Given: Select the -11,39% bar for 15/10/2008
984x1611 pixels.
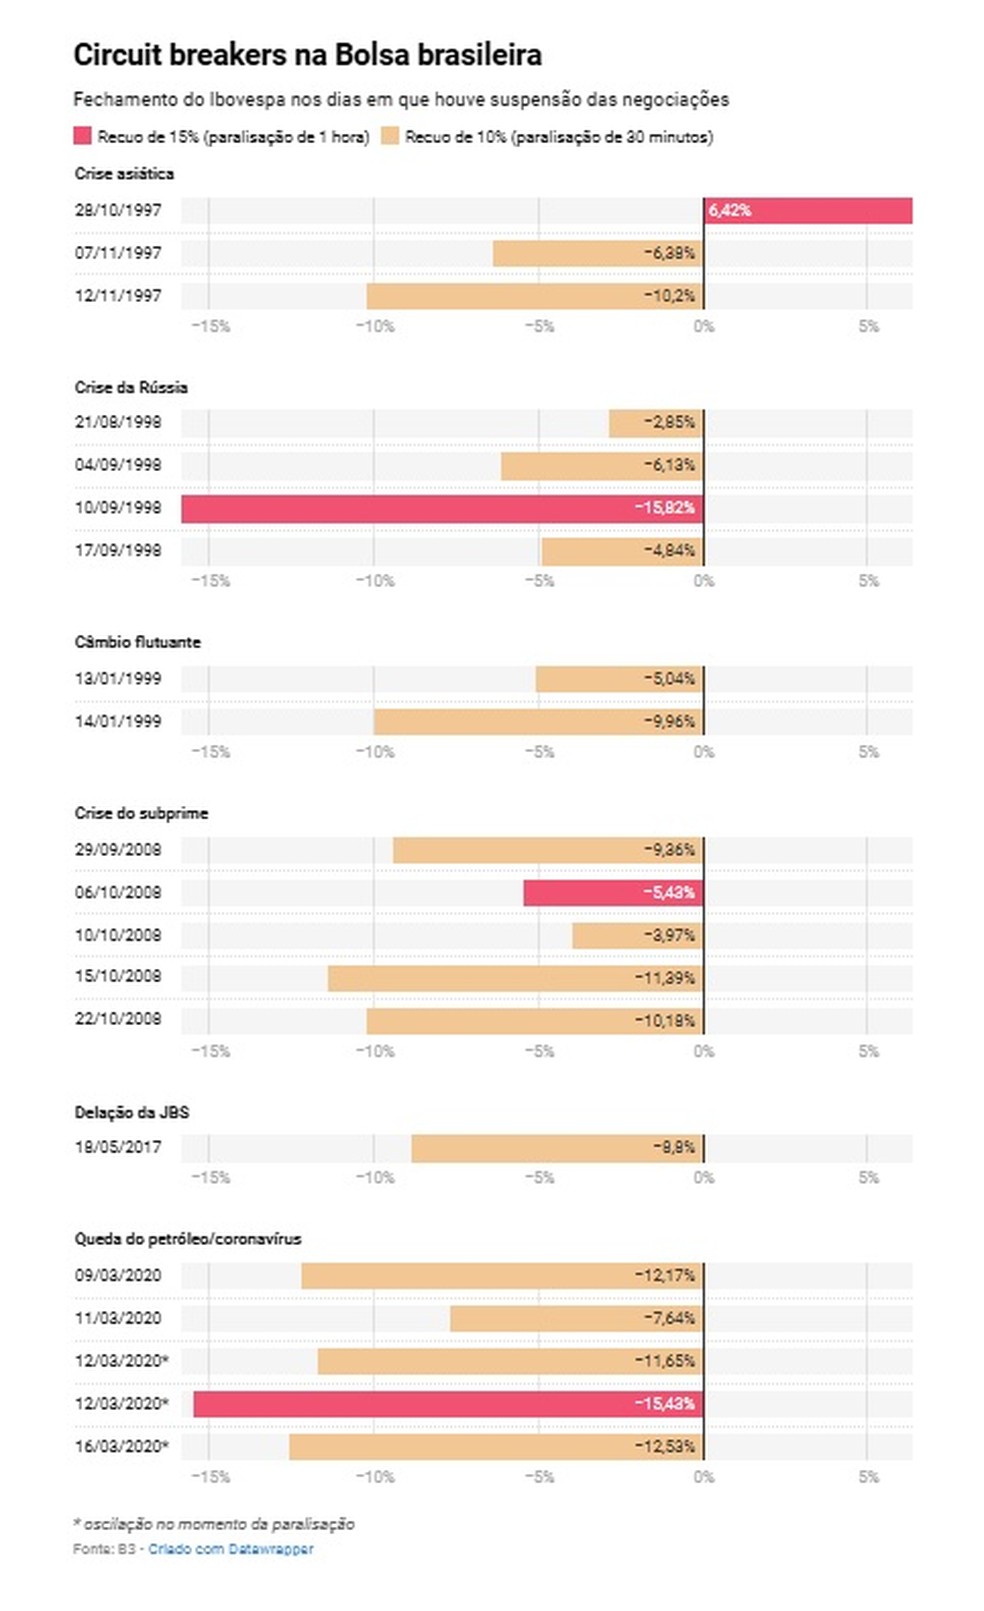Looking at the screenshot, I should pos(515,978).
